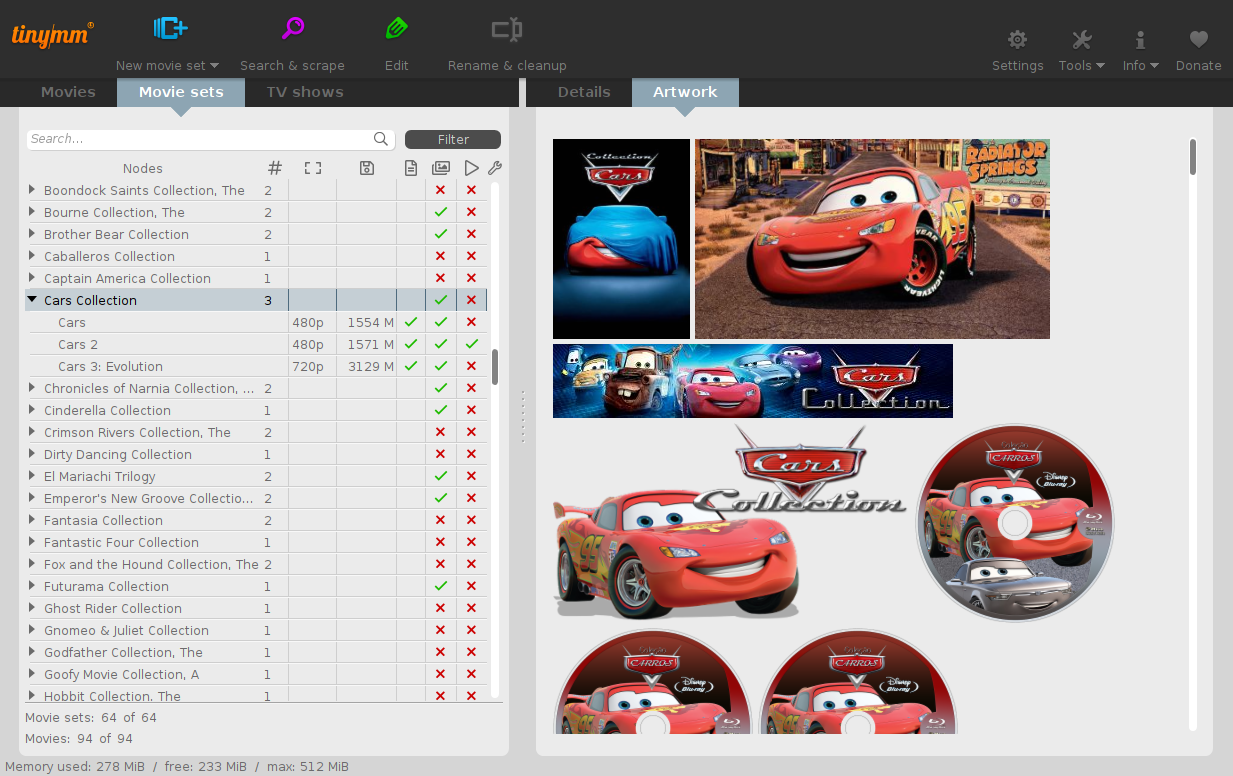Select Cars 2 movie row
The height and width of the screenshot is (776, 1233).
256,344
